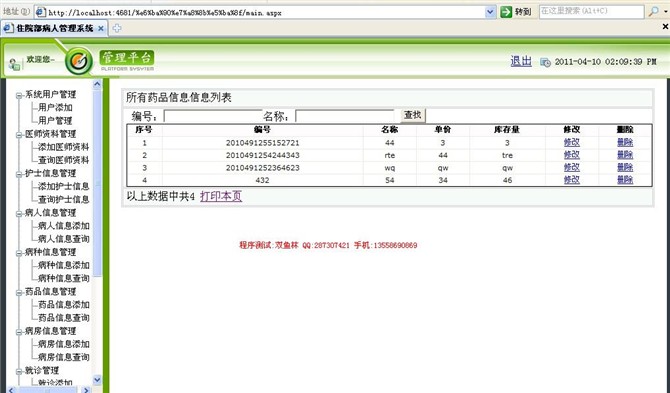The image size is (670, 393).
Task: Click the green Go arrow icon
Action: 506,12
